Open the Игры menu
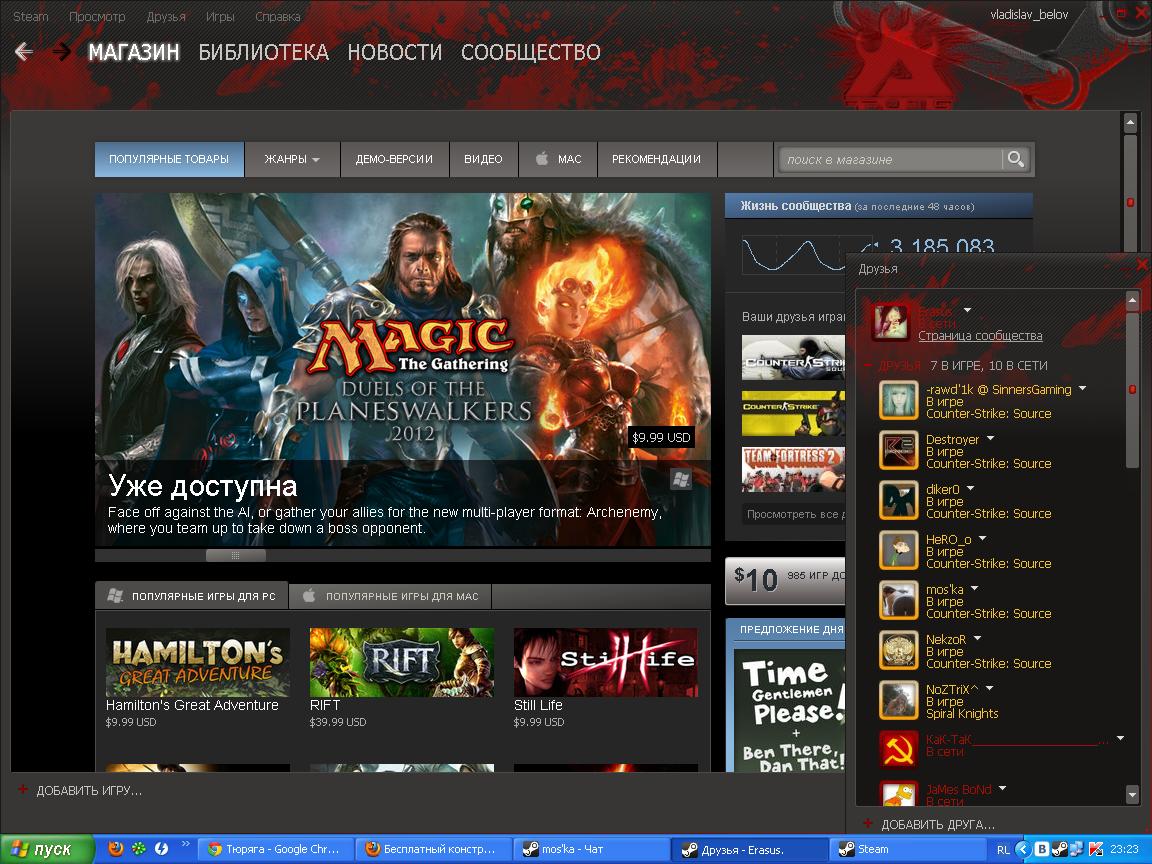 [x=220, y=16]
